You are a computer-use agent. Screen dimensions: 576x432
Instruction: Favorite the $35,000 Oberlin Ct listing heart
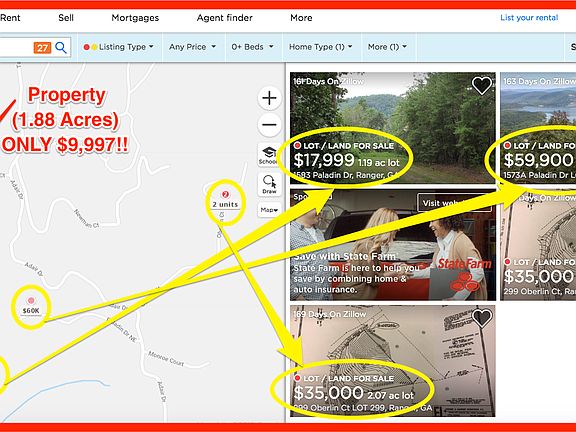482,318
